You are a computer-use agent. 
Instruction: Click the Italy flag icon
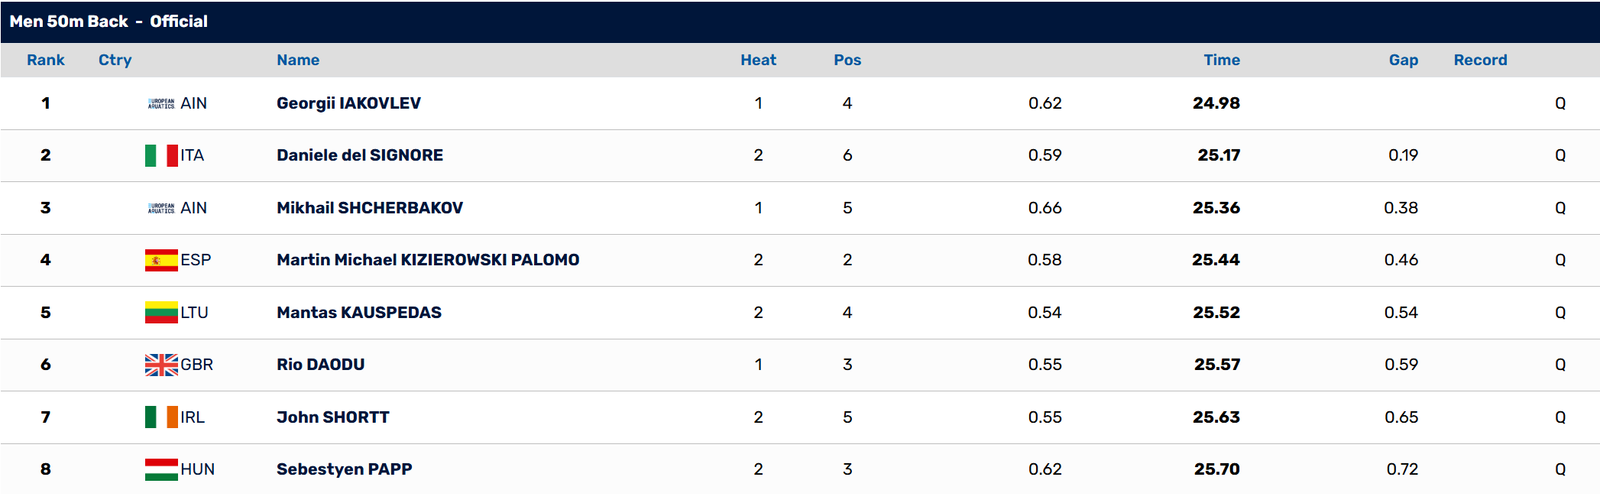point(161,155)
